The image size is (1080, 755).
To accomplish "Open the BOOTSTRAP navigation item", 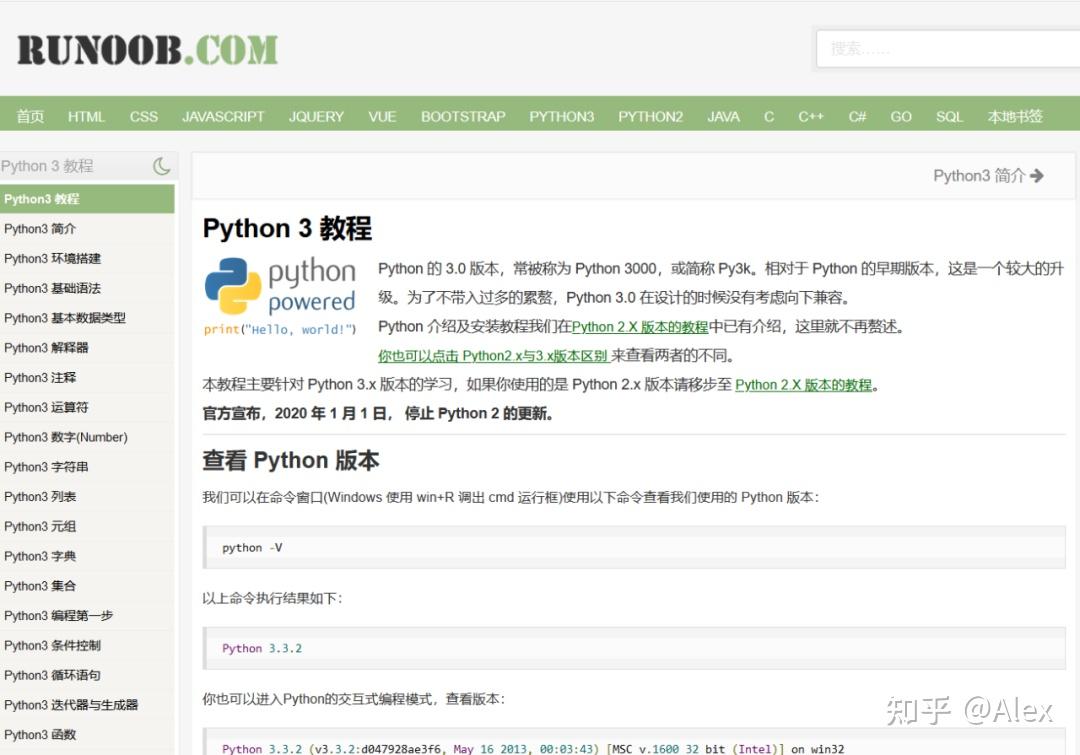I will 463,116.
